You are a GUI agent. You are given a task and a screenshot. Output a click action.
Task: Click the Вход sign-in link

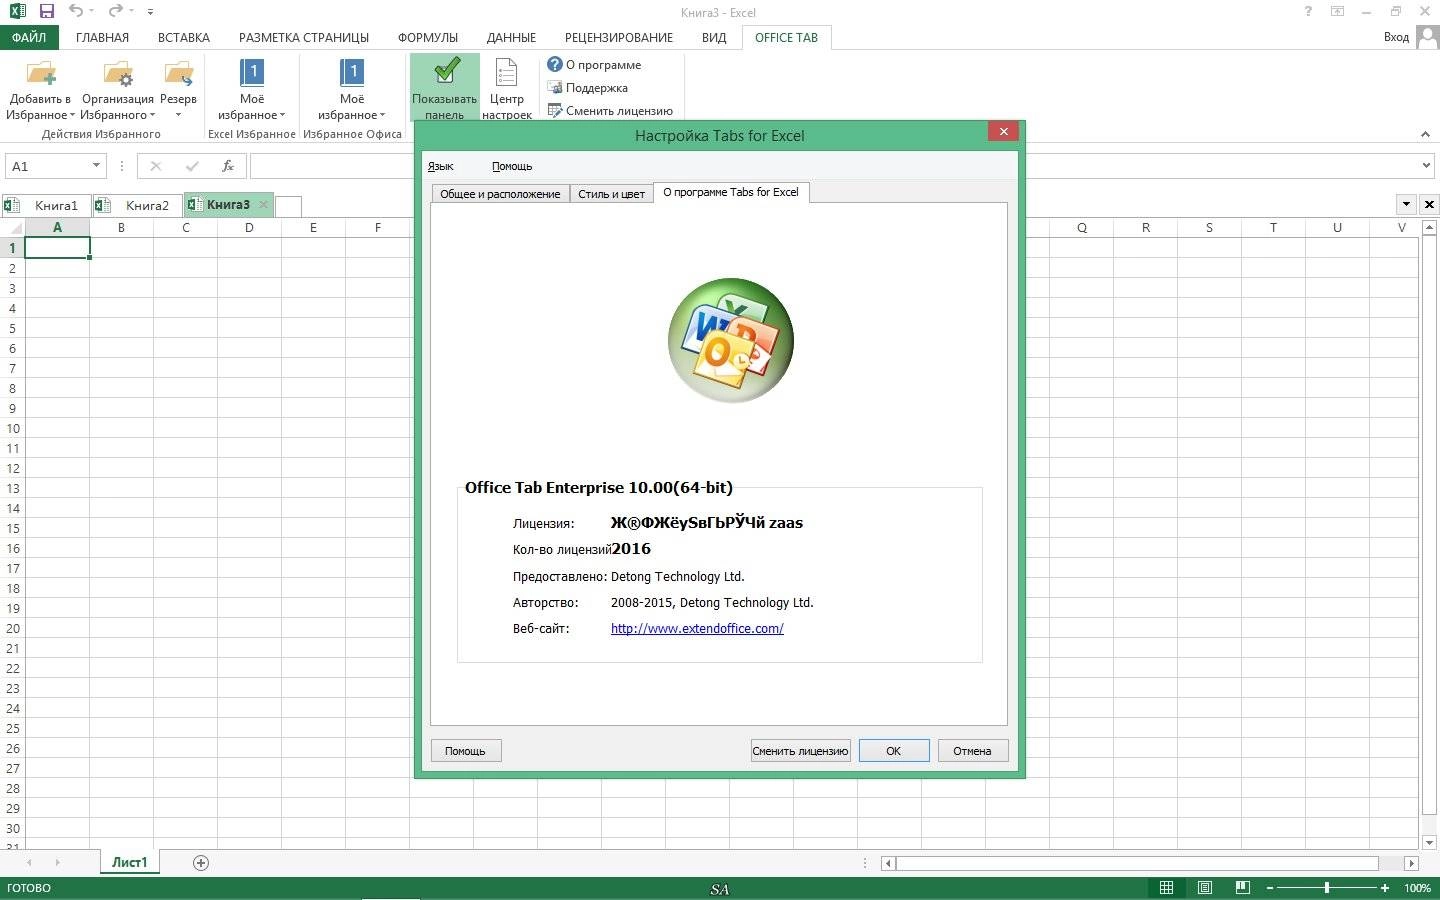coord(1396,37)
